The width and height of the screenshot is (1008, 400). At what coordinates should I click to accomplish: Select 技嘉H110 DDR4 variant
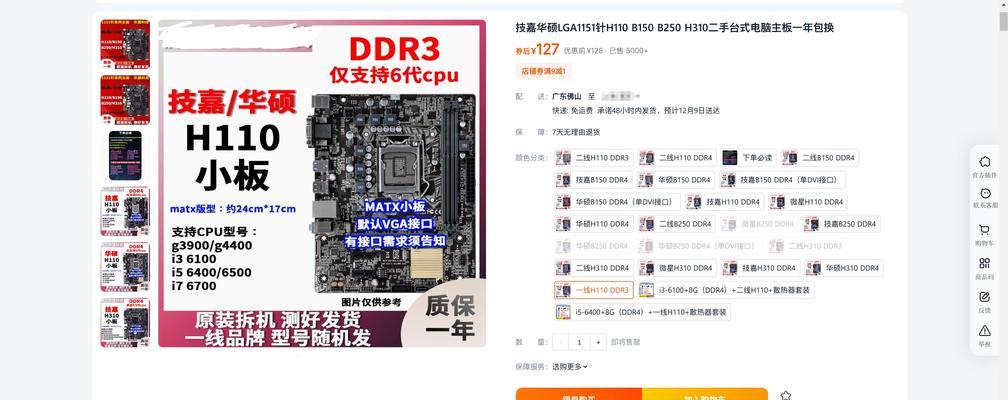724,202
